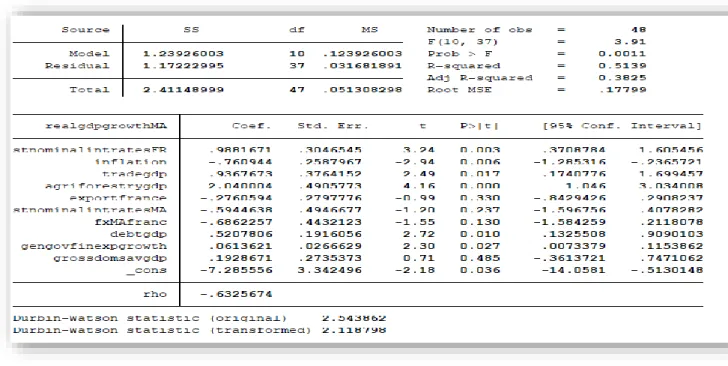This screenshot has height=366, width=728.
Task: Select the Adj R-squared value 0.3825
Action: pos(622,78)
